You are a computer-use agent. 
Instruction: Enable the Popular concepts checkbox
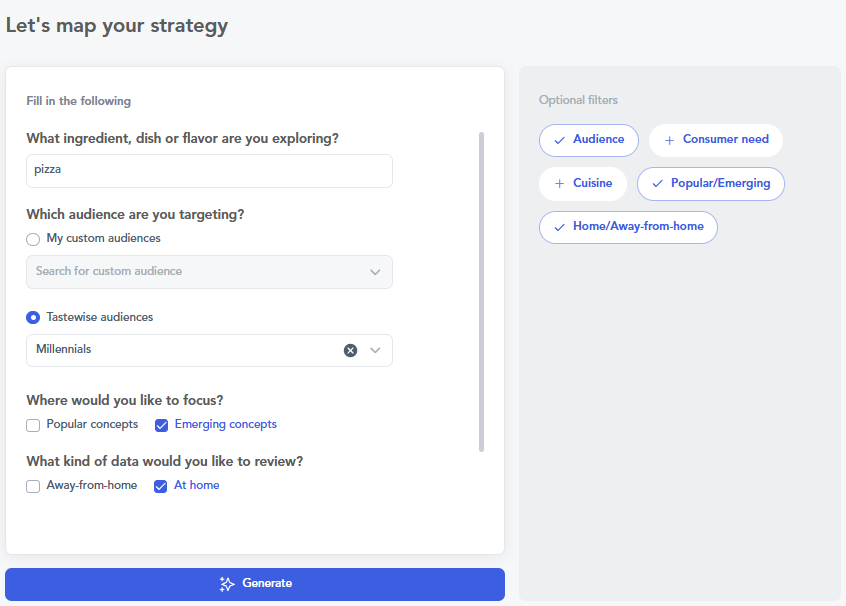(33, 425)
